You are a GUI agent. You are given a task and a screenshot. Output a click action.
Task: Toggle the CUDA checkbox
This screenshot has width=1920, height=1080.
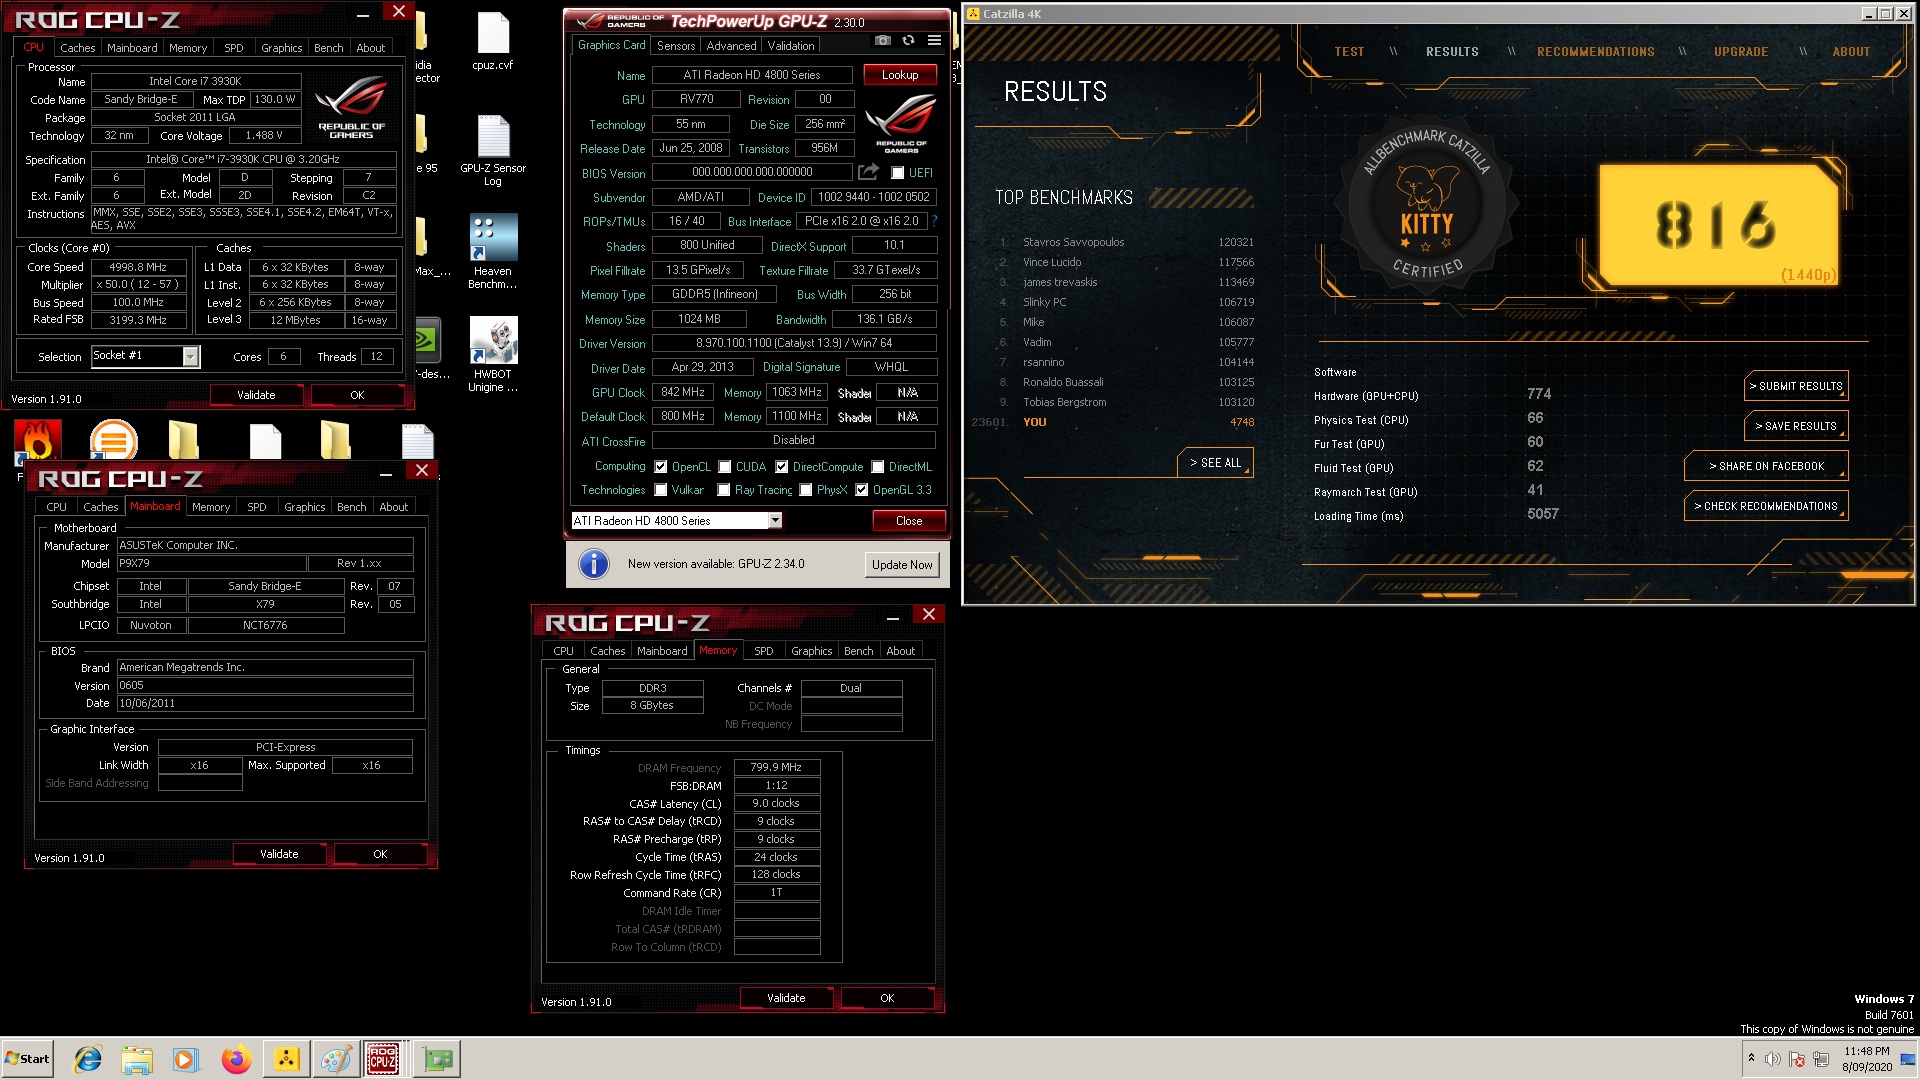(724, 467)
